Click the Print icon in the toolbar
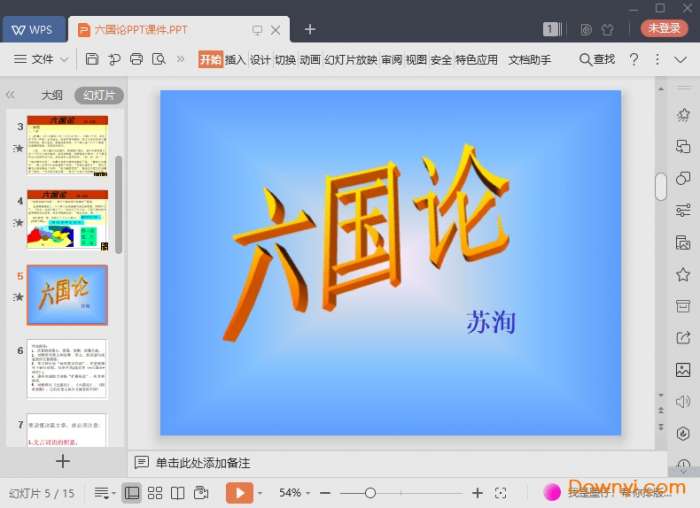Screen dimensions: 700x508 [x=136, y=60]
